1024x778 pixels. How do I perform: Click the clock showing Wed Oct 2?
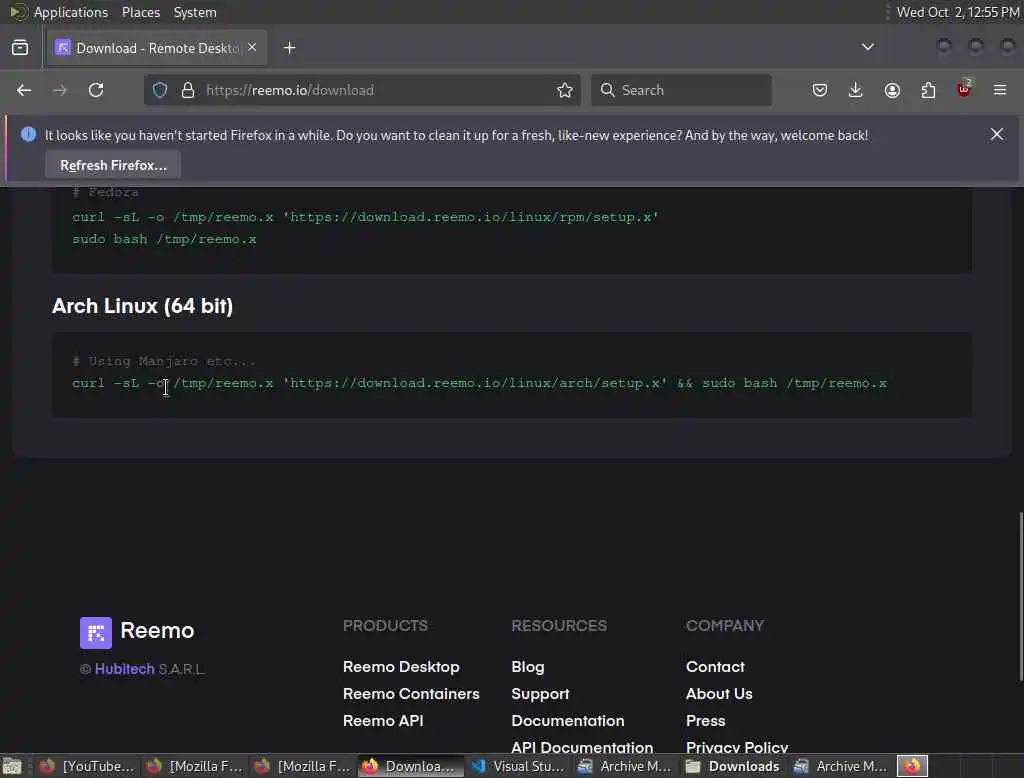[x=957, y=12]
